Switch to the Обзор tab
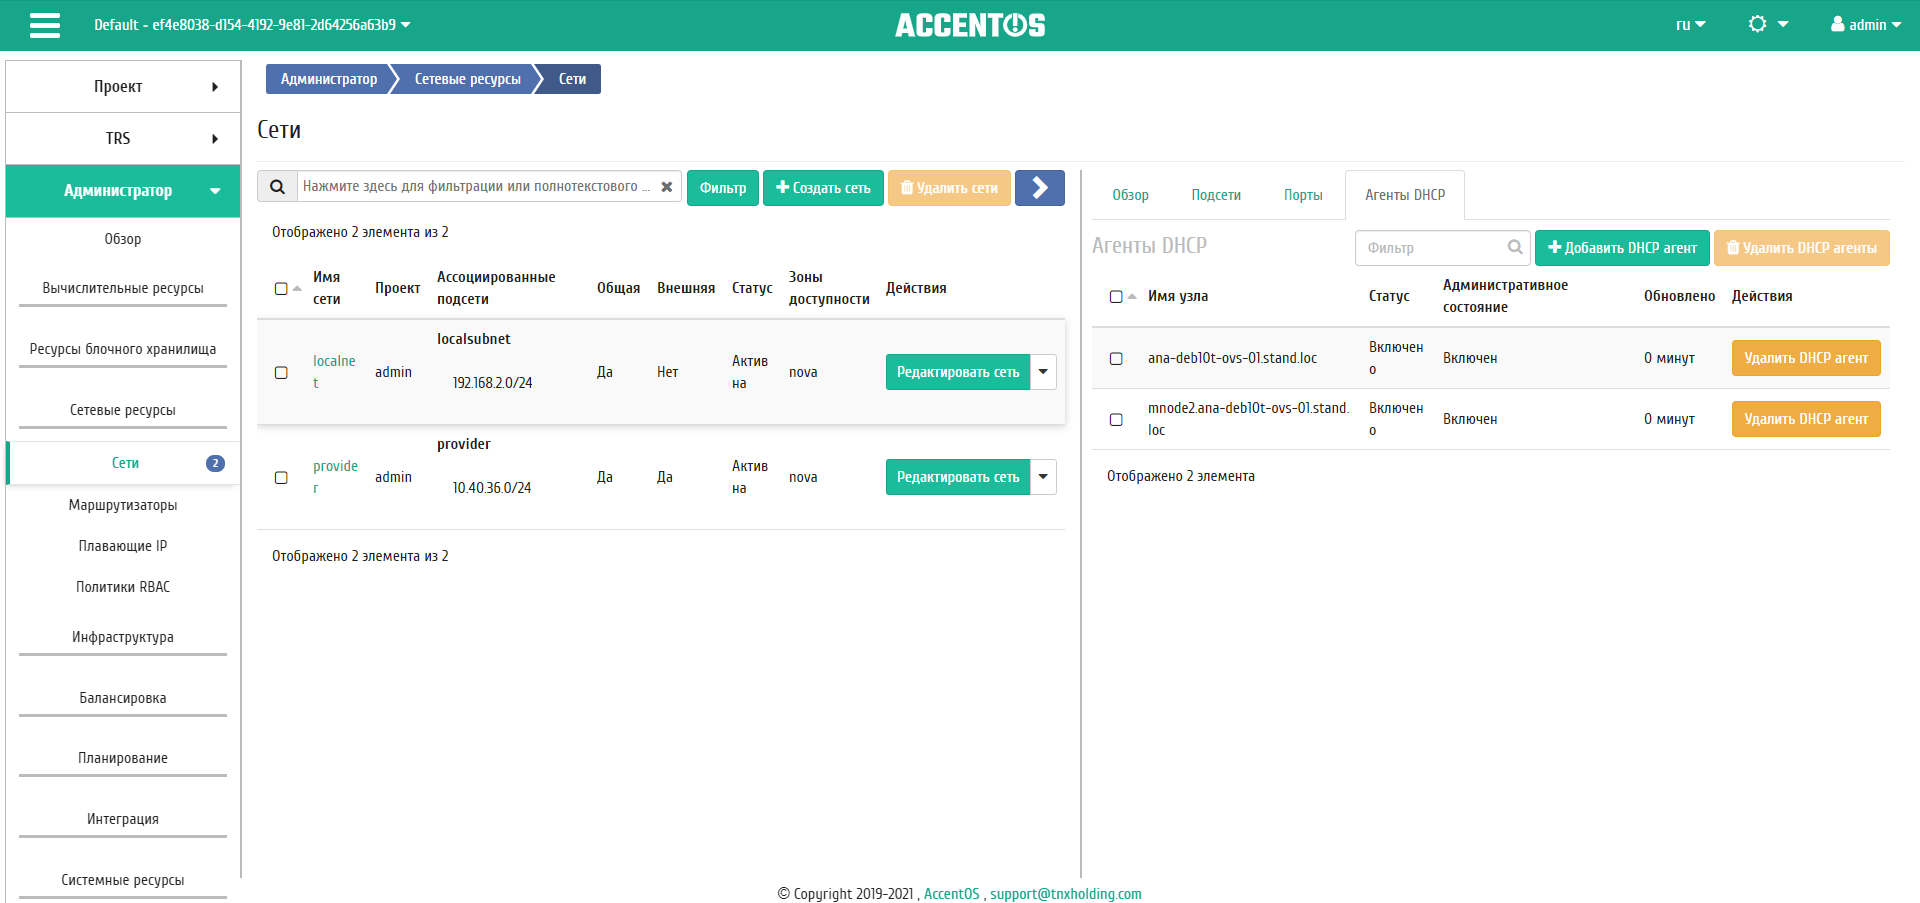Image resolution: width=1920 pixels, height=903 pixels. 1130,195
